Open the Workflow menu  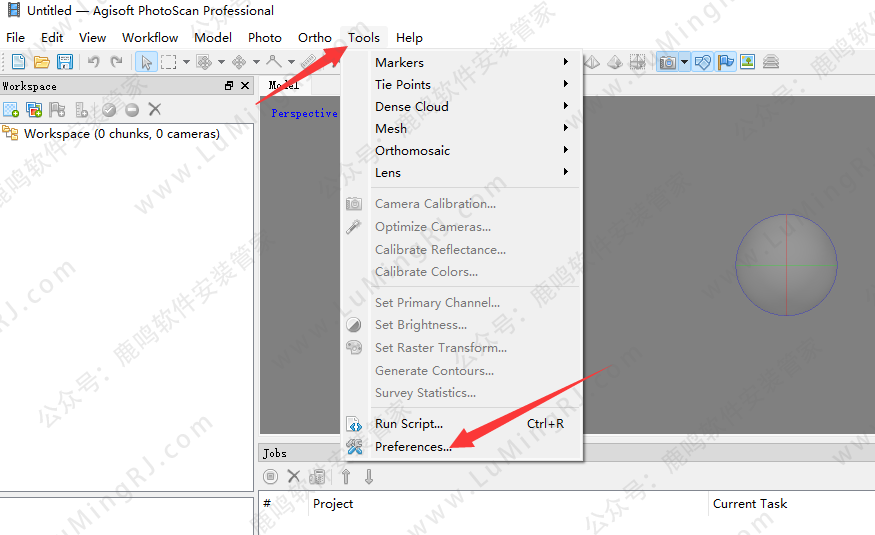click(150, 37)
